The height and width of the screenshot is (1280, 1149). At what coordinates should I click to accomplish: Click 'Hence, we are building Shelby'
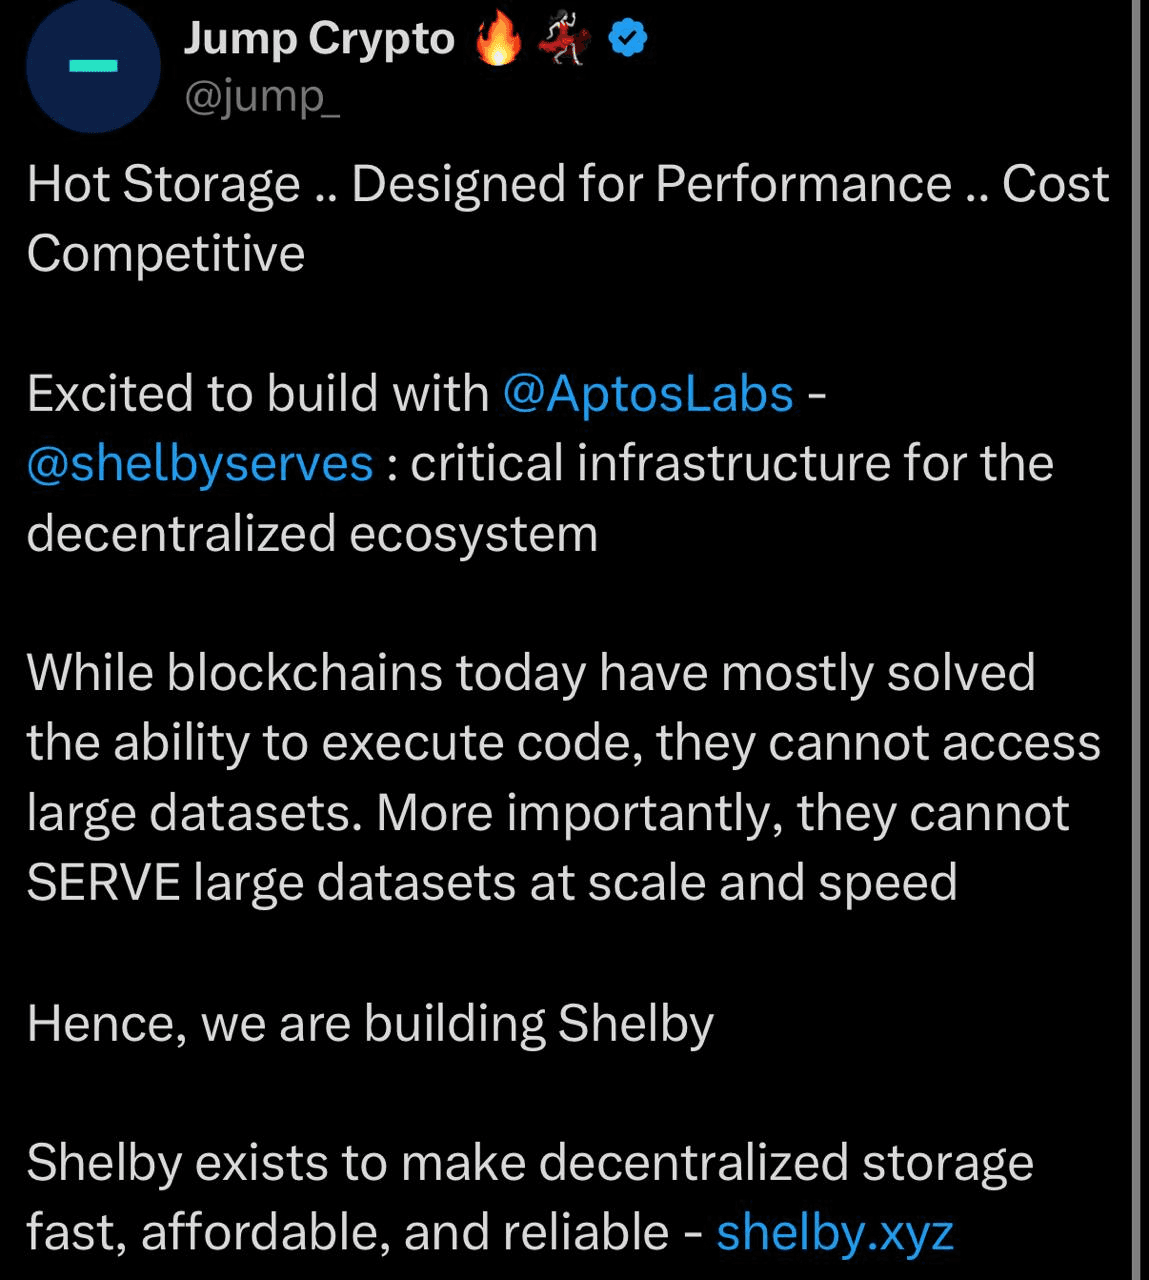[x=370, y=1023]
